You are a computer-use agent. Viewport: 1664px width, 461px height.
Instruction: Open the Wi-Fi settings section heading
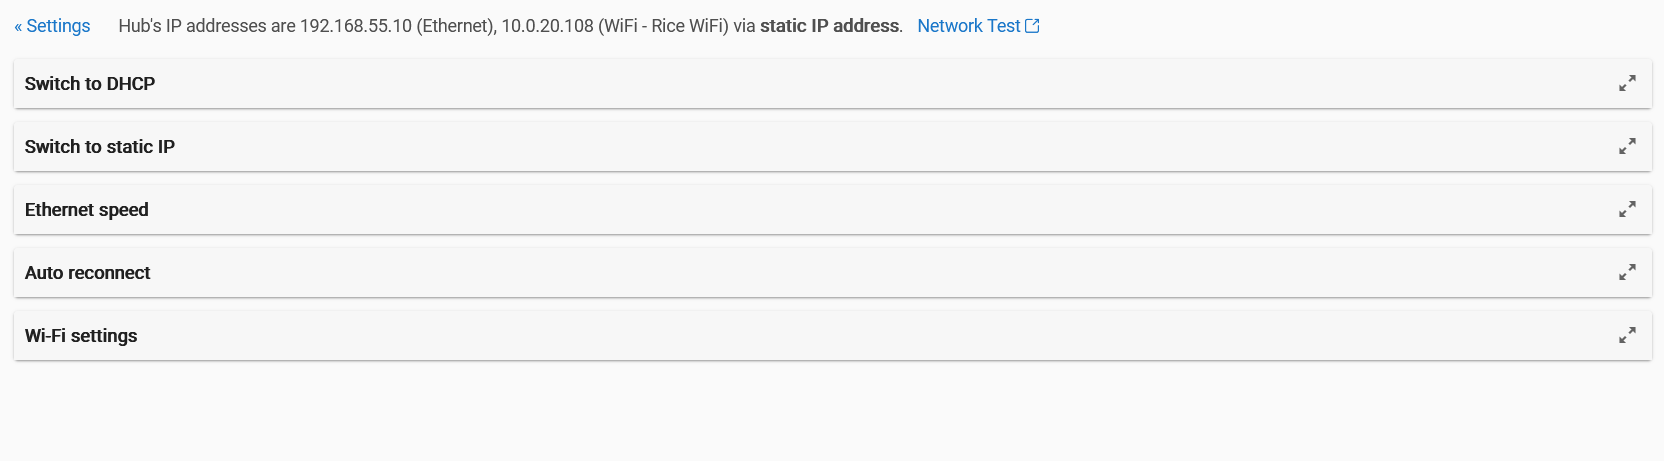coord(81,336)
